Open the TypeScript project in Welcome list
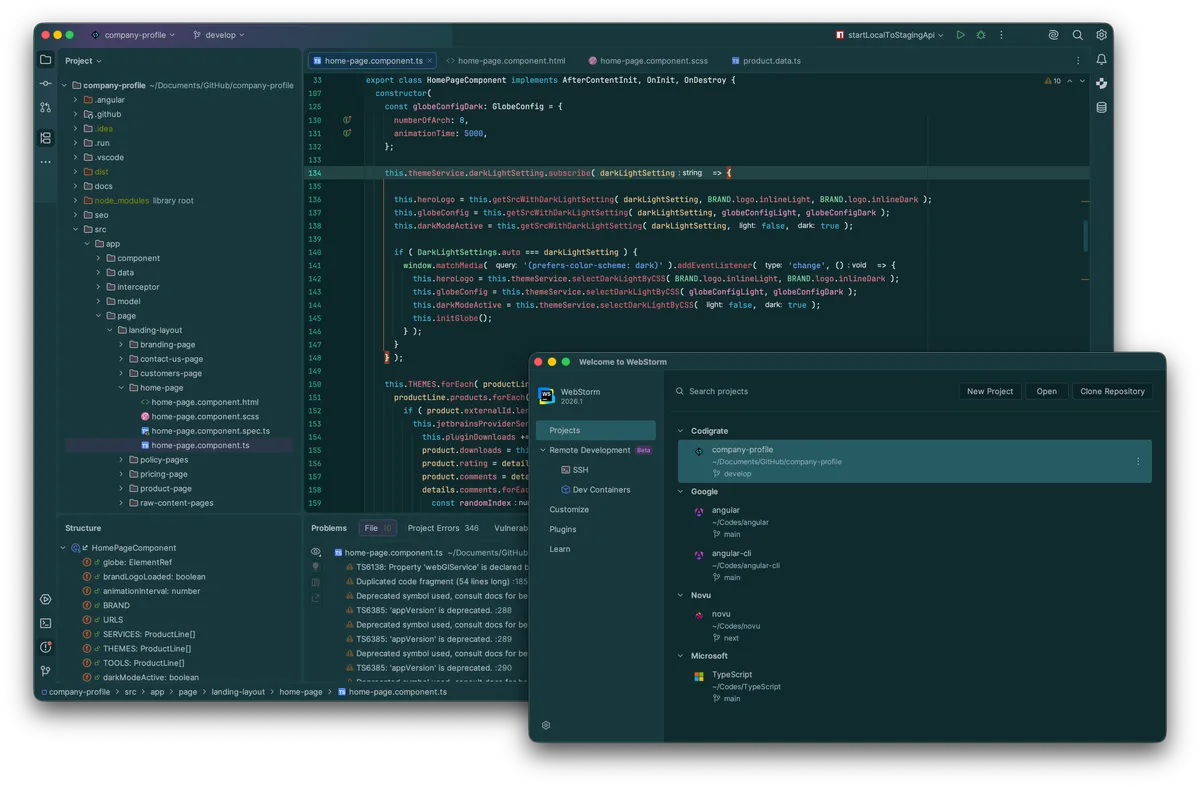1200x787 pixels. [x=914, y=686]
